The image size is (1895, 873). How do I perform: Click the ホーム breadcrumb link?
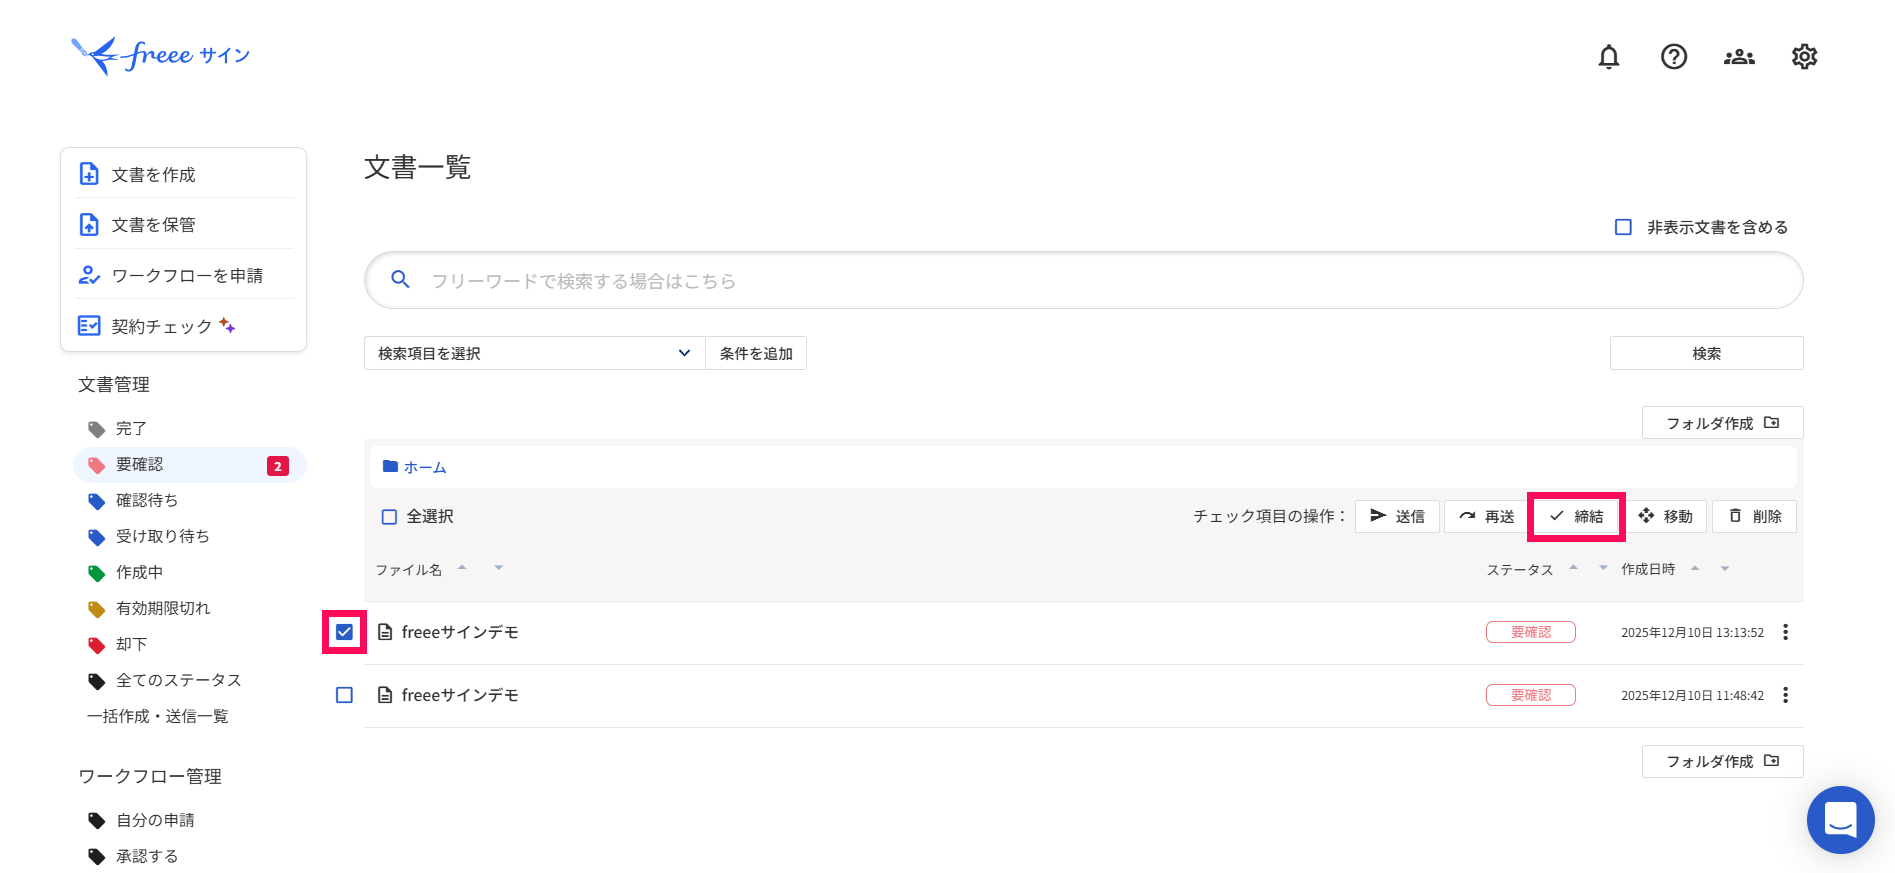click(425, 467)
